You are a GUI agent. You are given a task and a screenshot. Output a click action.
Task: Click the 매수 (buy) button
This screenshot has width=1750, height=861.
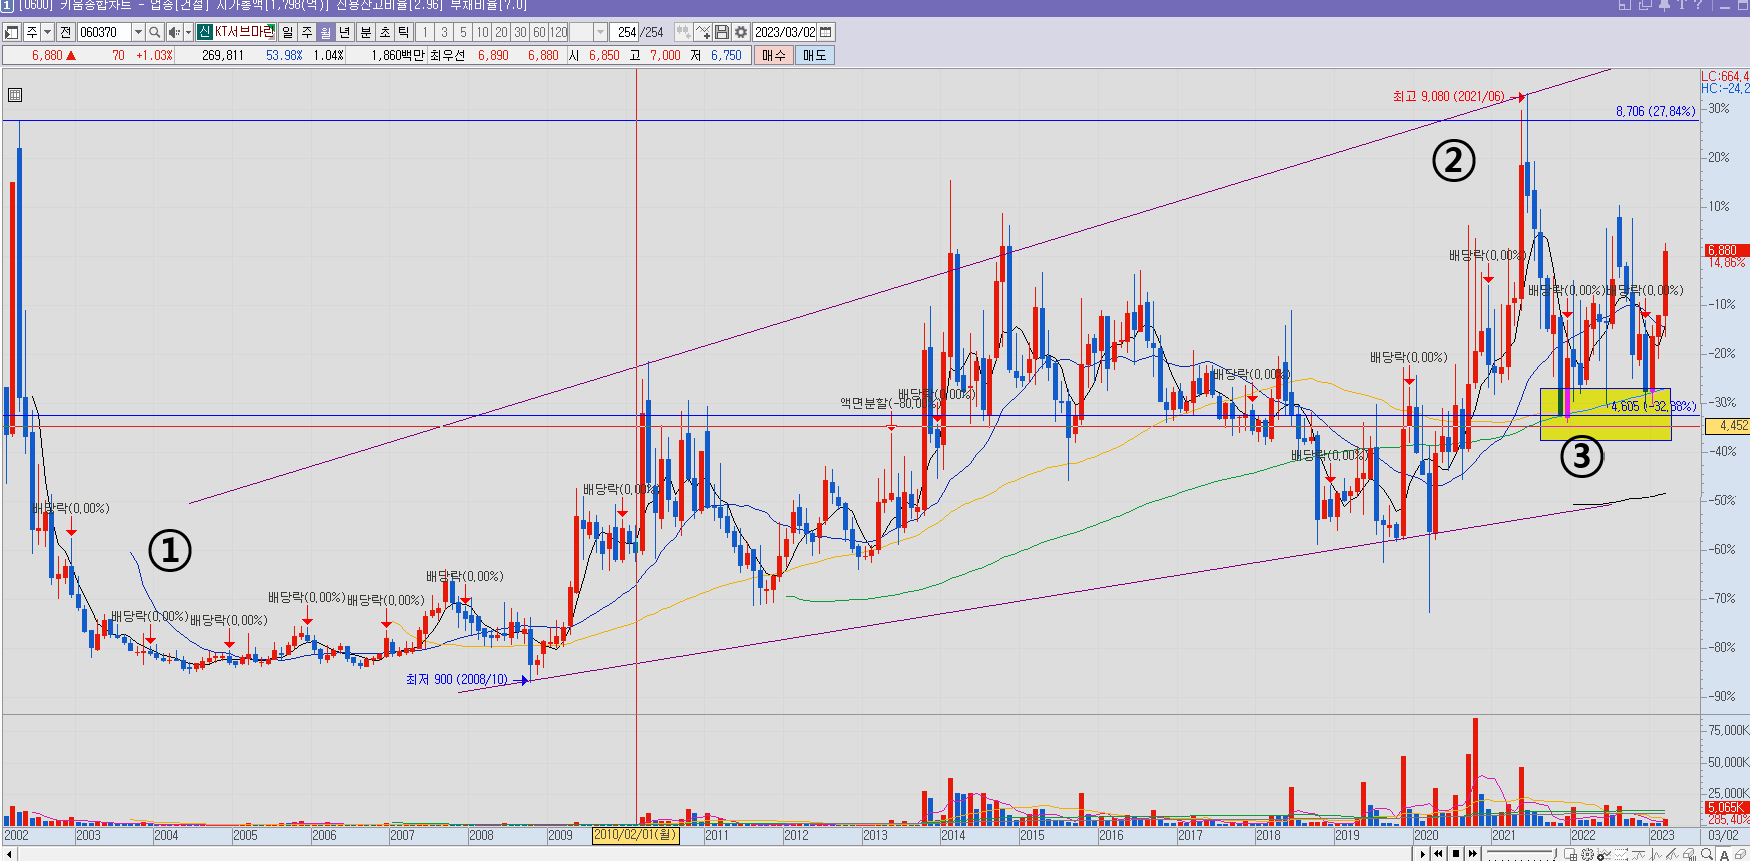773,55
